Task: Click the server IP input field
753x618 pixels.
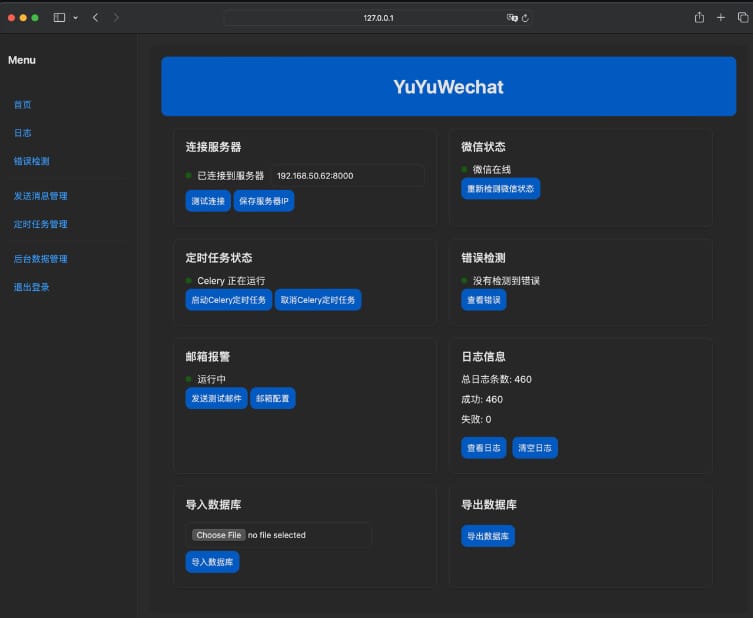Action: (x=348, y=176)
